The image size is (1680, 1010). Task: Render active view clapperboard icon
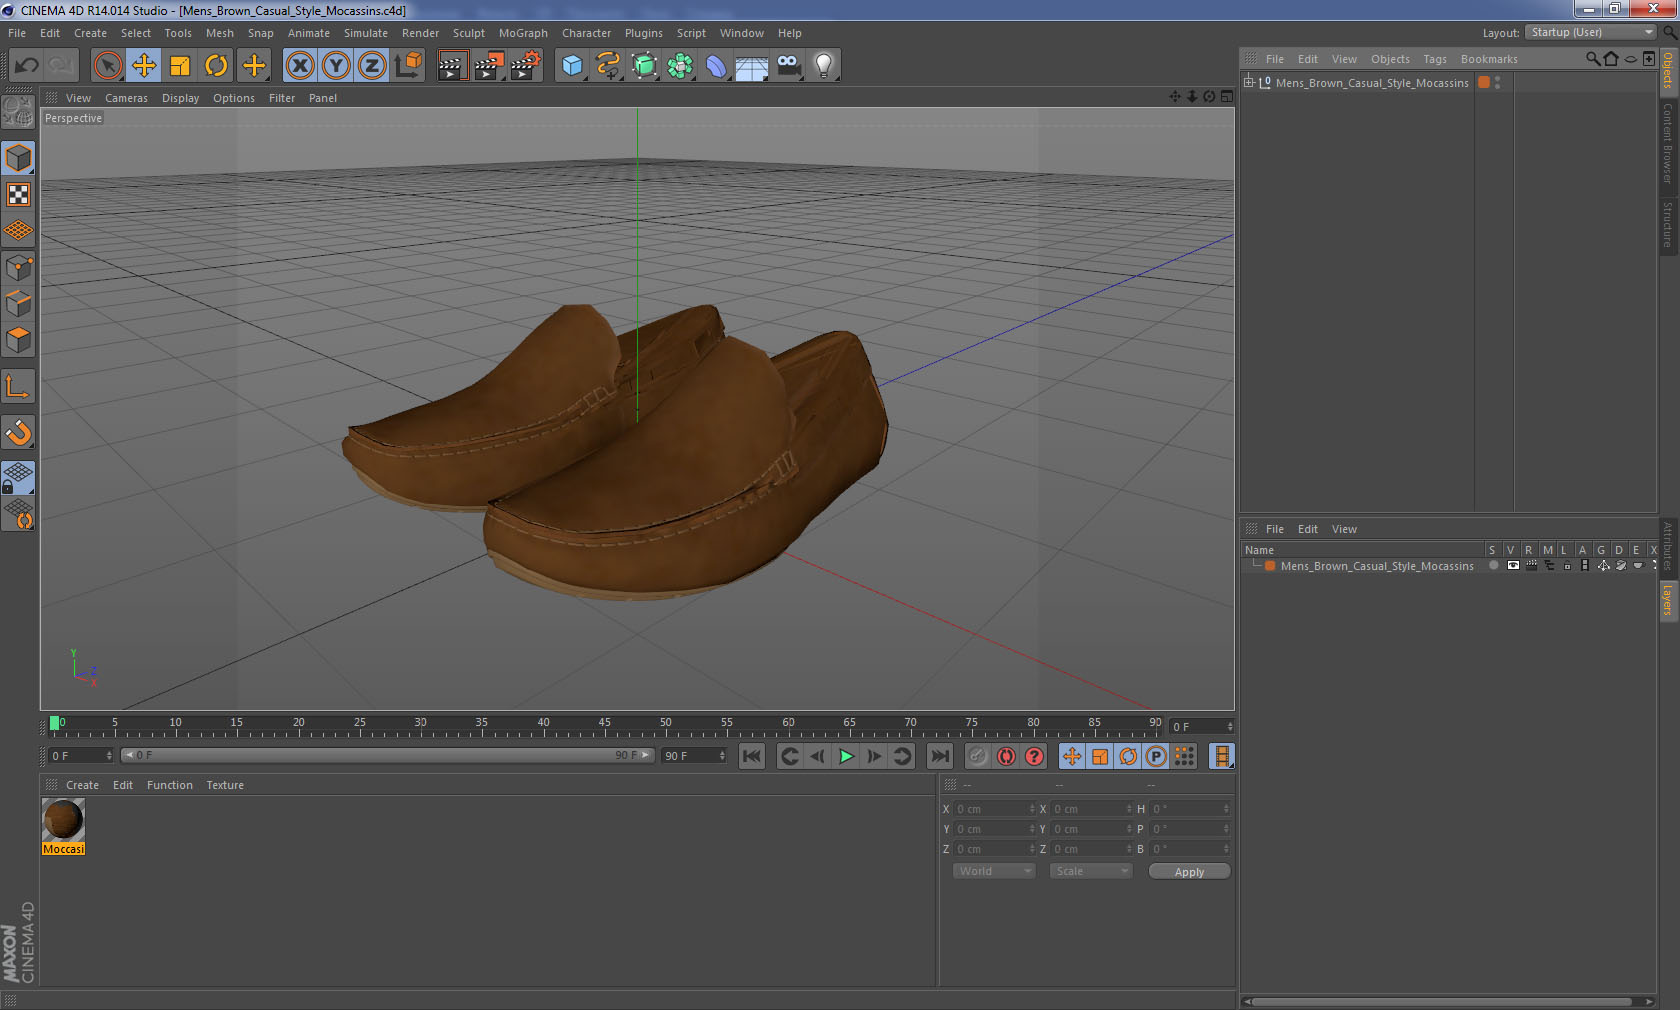(452, 66)
